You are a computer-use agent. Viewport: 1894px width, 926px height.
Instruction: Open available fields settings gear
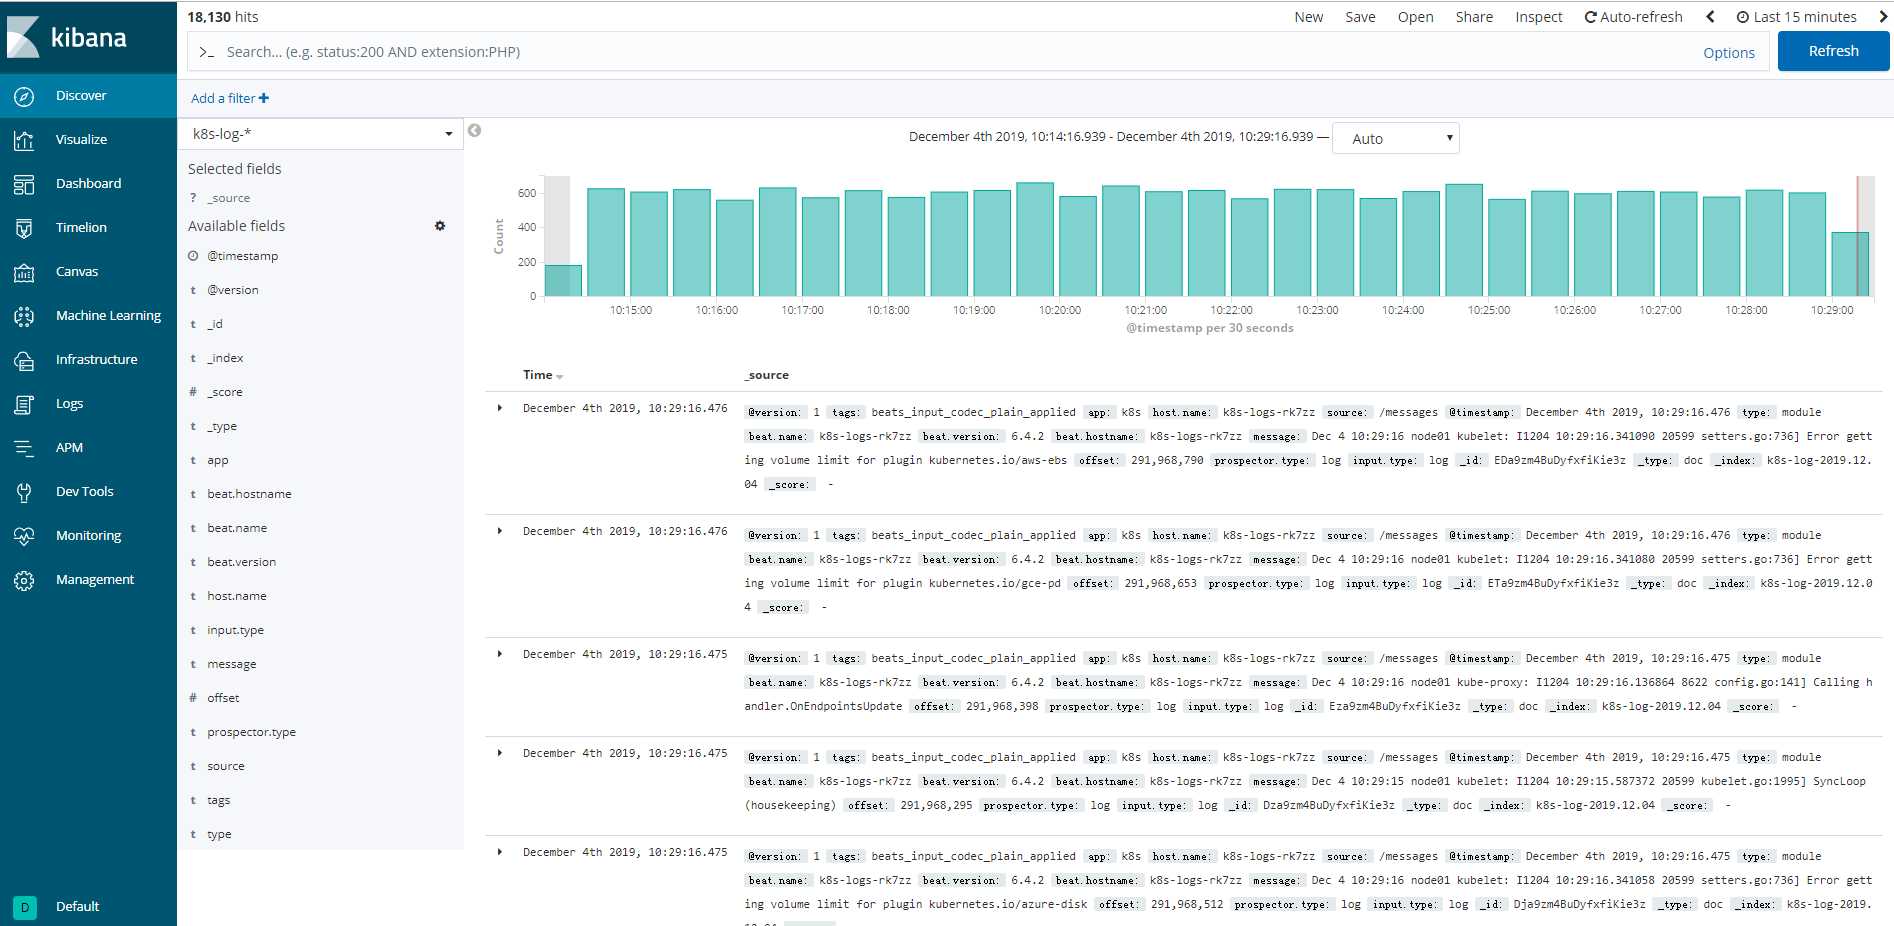(x=440, y=226)
